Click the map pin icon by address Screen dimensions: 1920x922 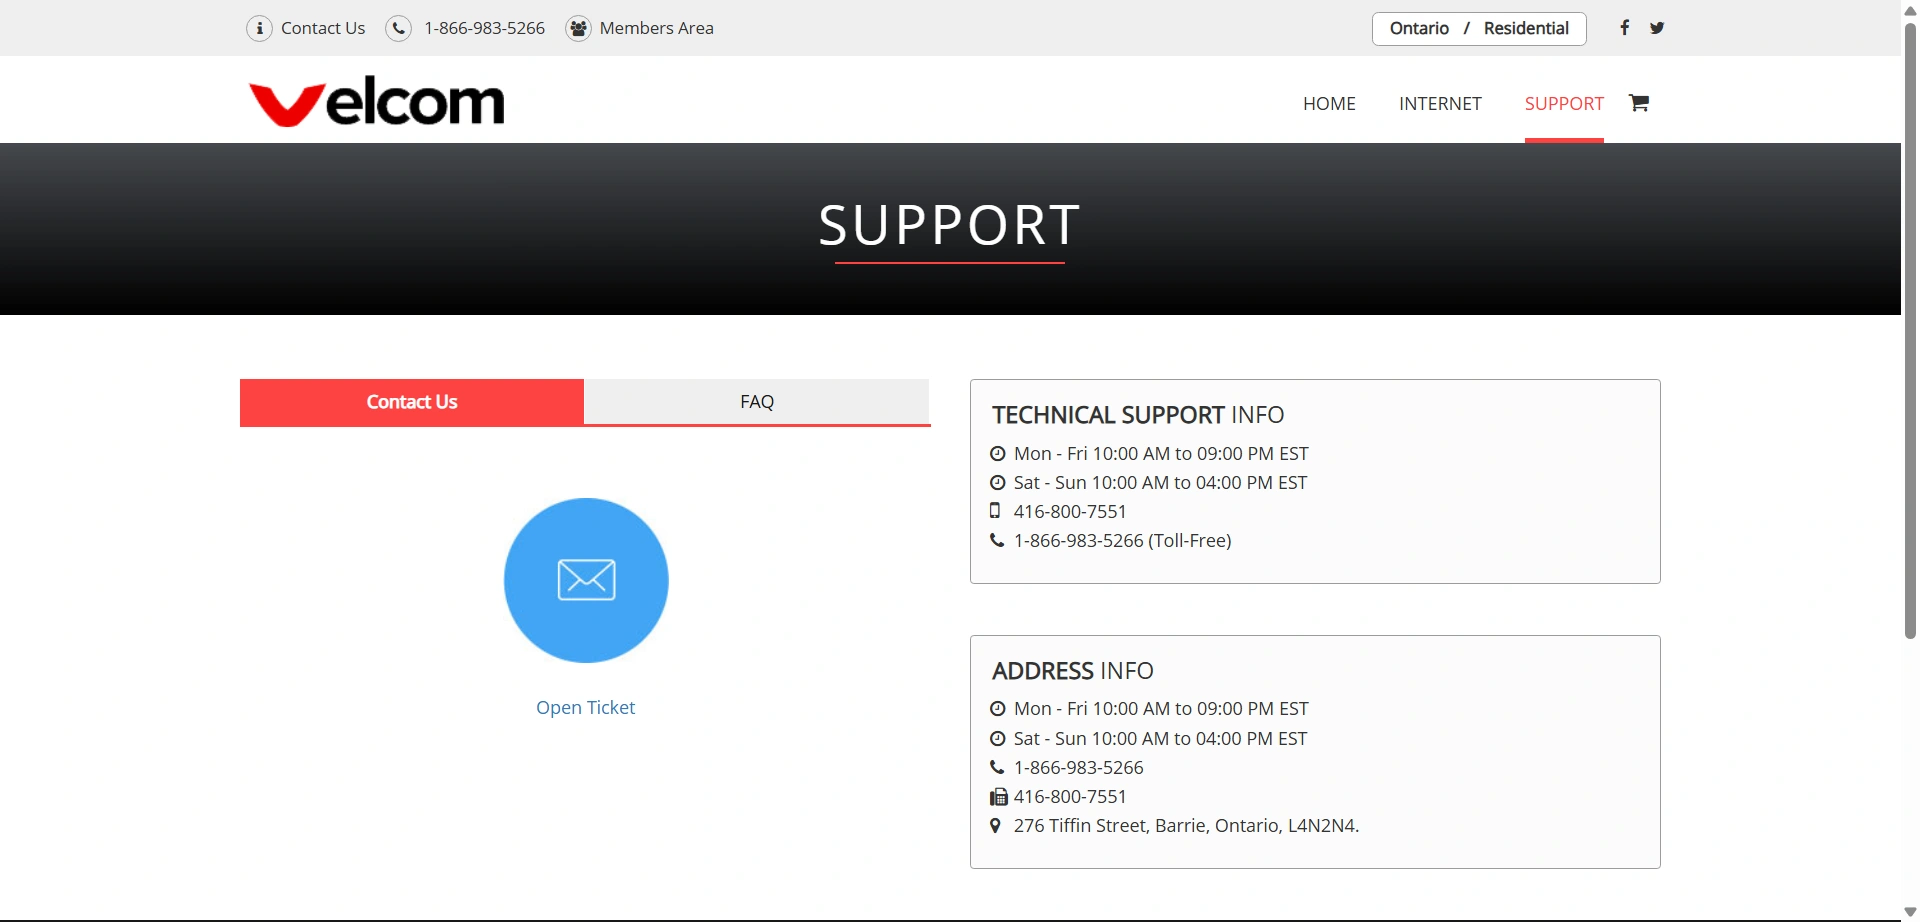pos(996,826)
